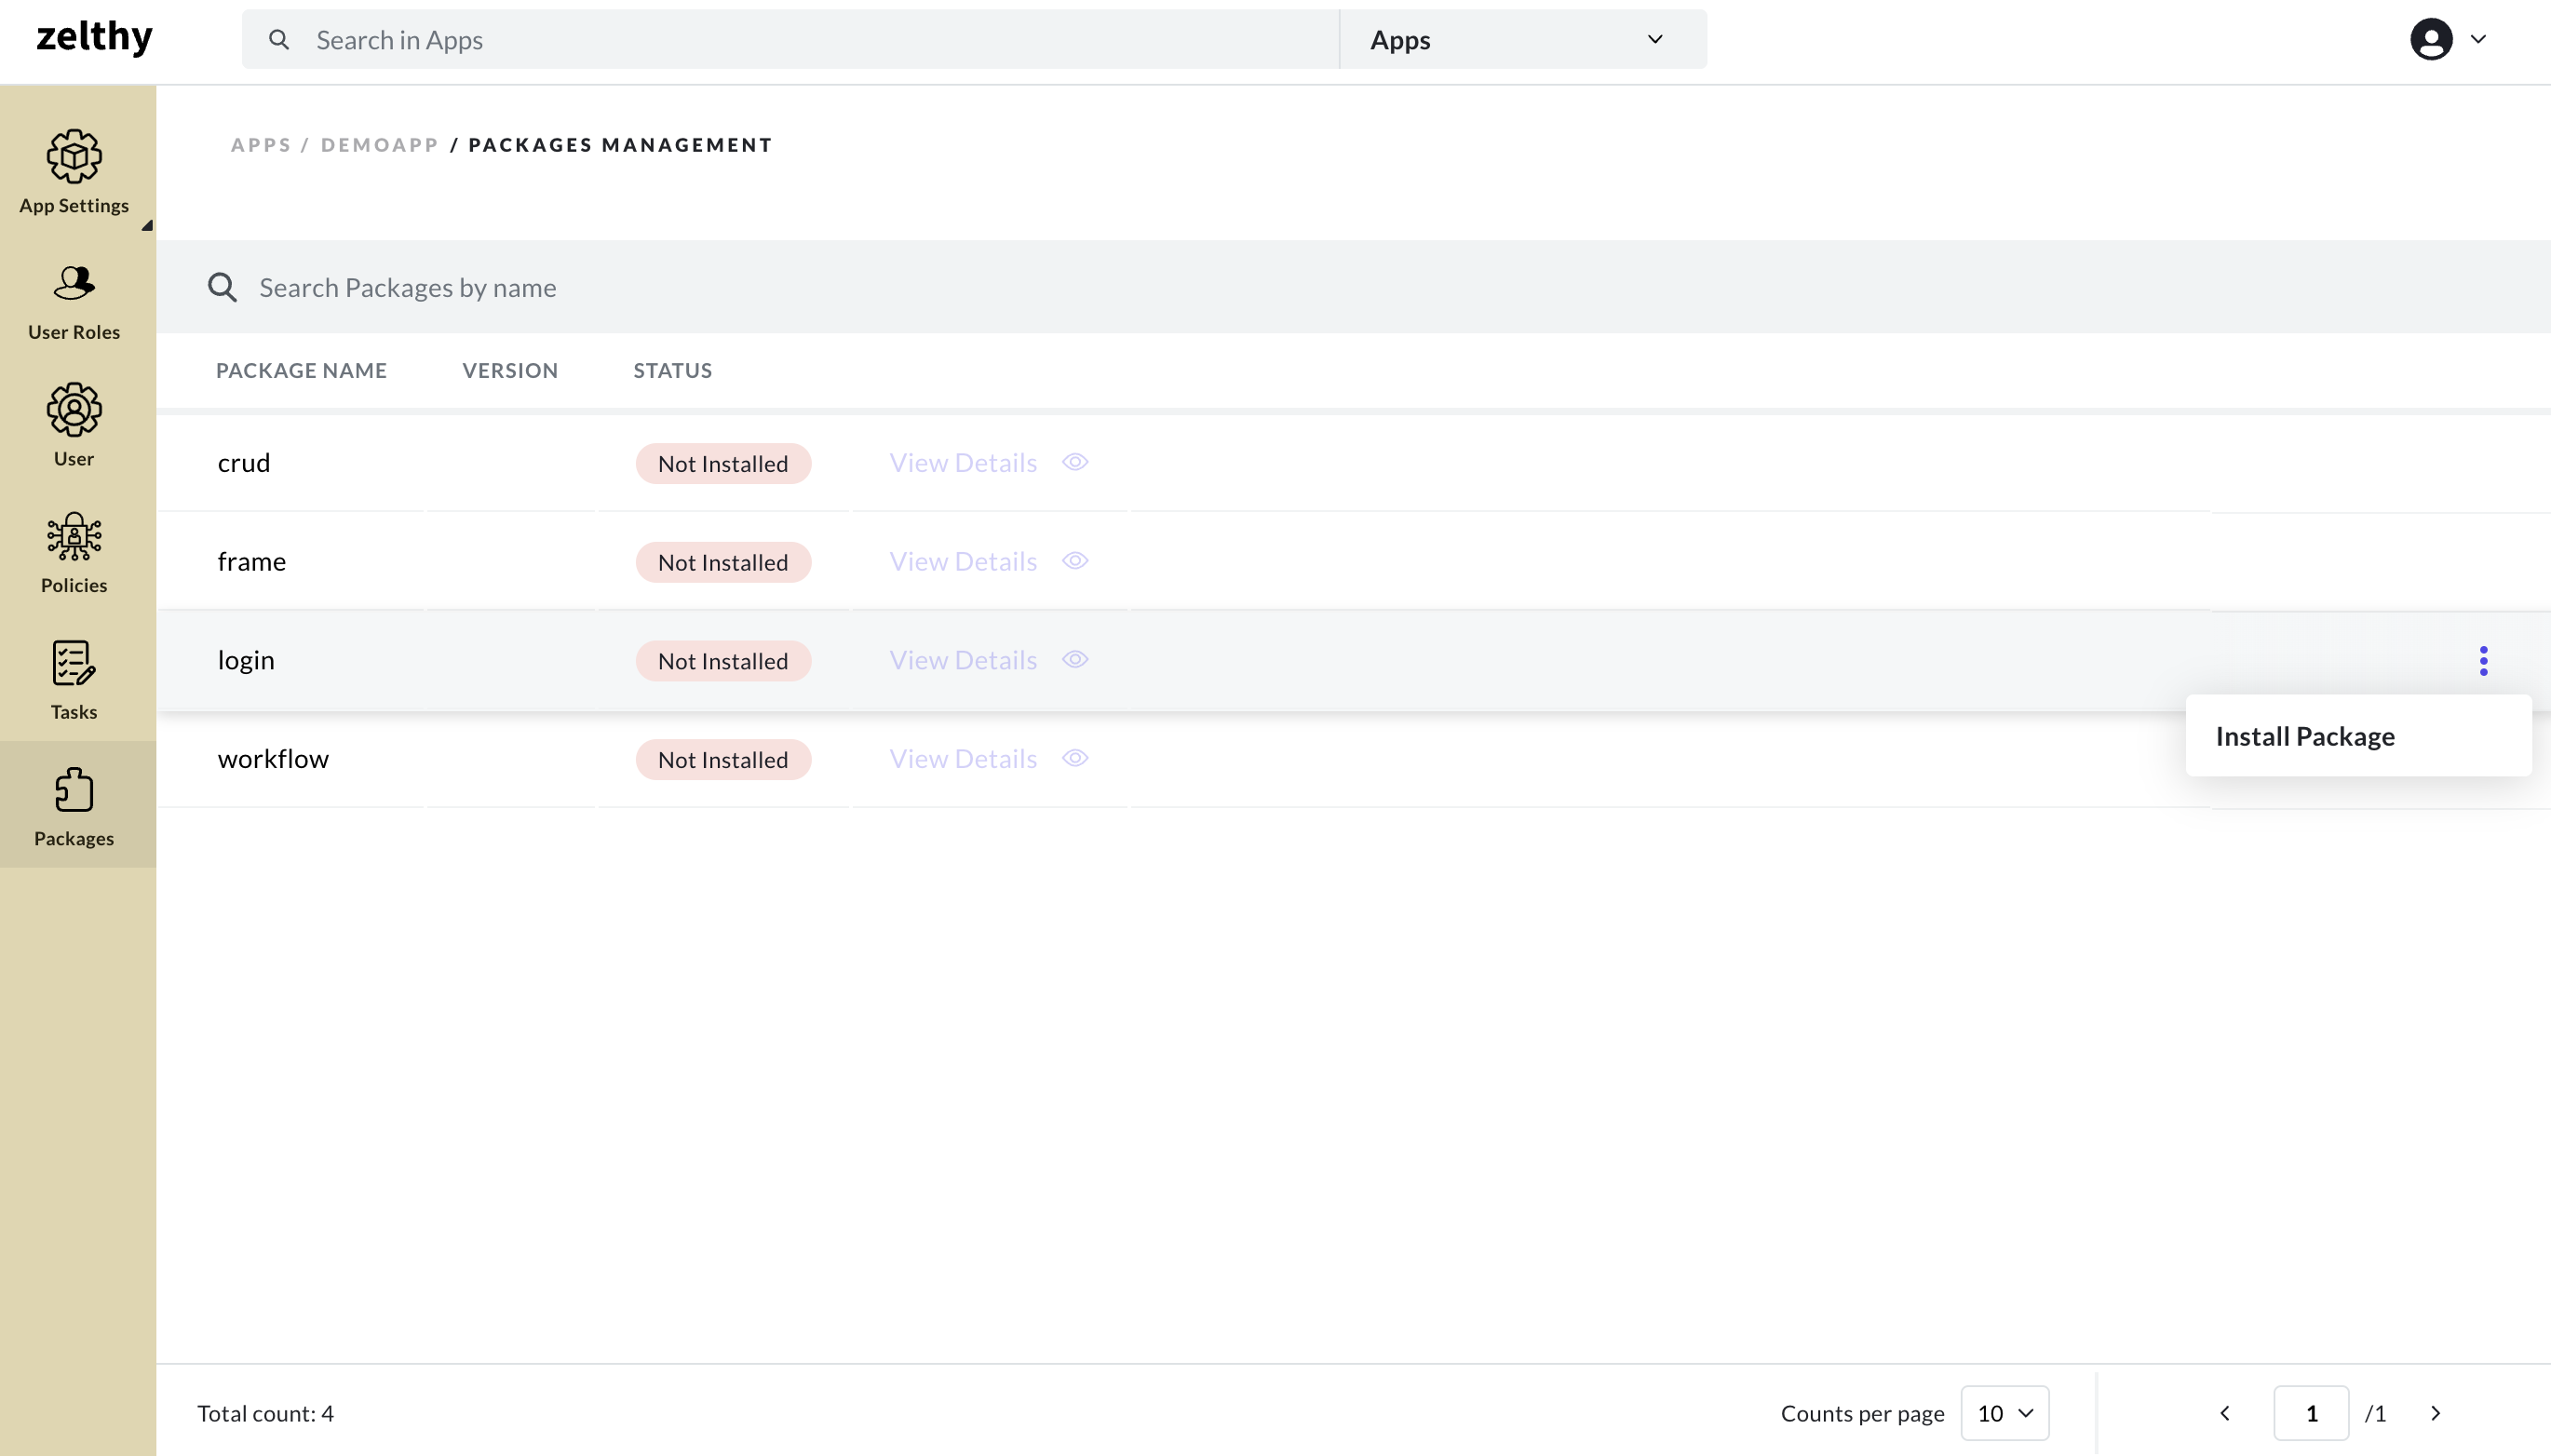Open Counts per page dropdown

[x=2005, y=1413]
